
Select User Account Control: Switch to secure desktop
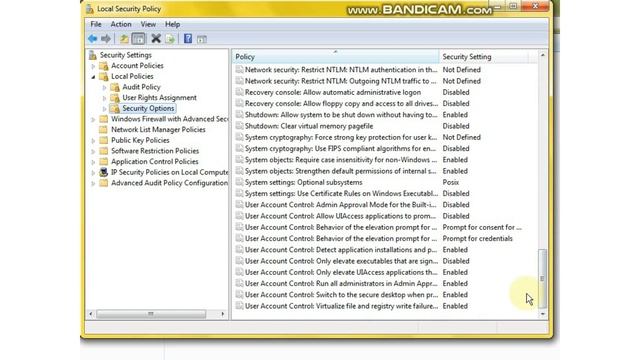(x=341, y=295)
